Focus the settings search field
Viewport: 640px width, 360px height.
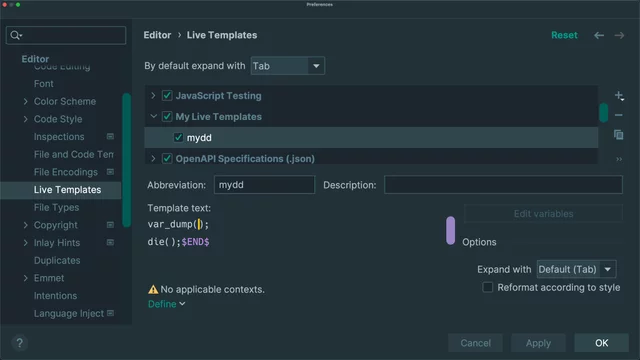coord(66,36)
